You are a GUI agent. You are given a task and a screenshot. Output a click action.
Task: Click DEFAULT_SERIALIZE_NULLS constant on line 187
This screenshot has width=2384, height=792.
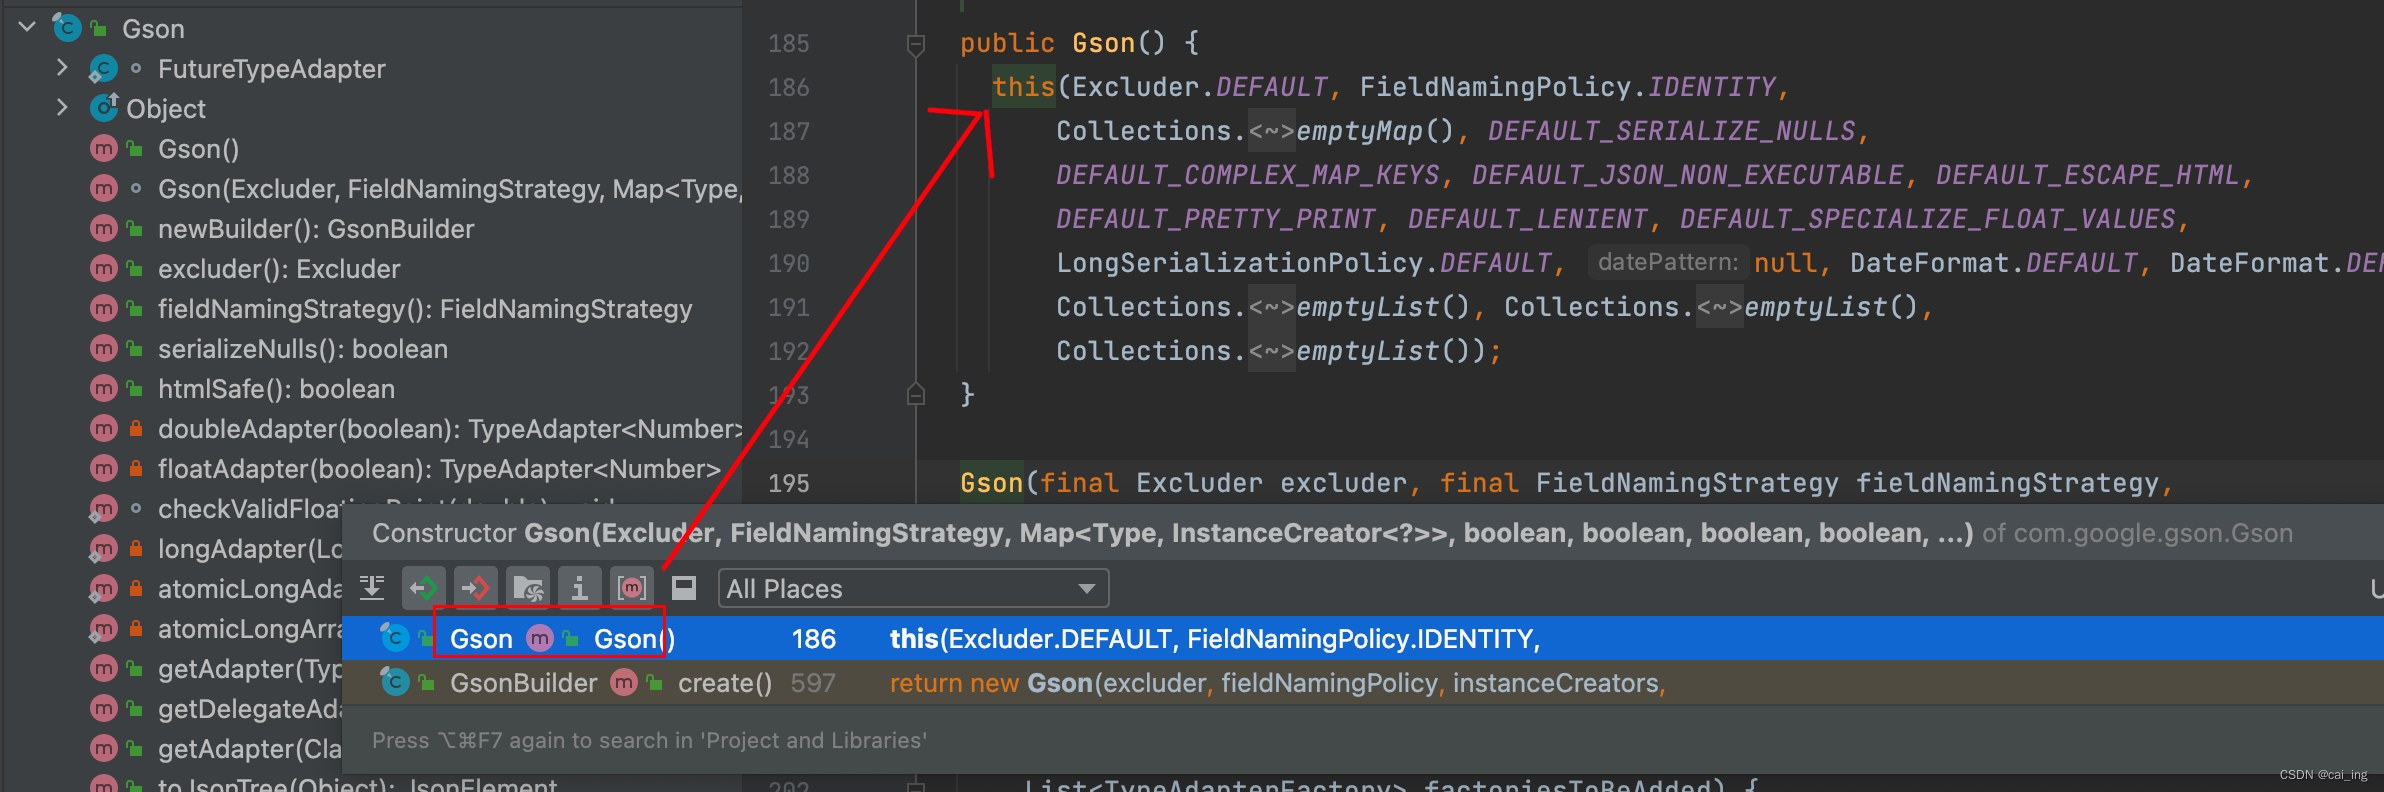(1672, 131)
